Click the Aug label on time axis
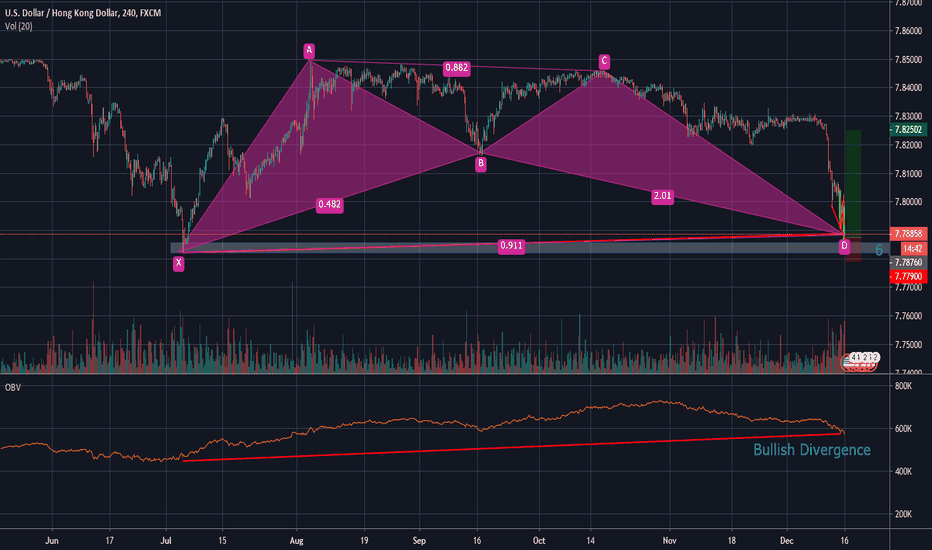The image size is (932, 550). (x=297, y=540)
